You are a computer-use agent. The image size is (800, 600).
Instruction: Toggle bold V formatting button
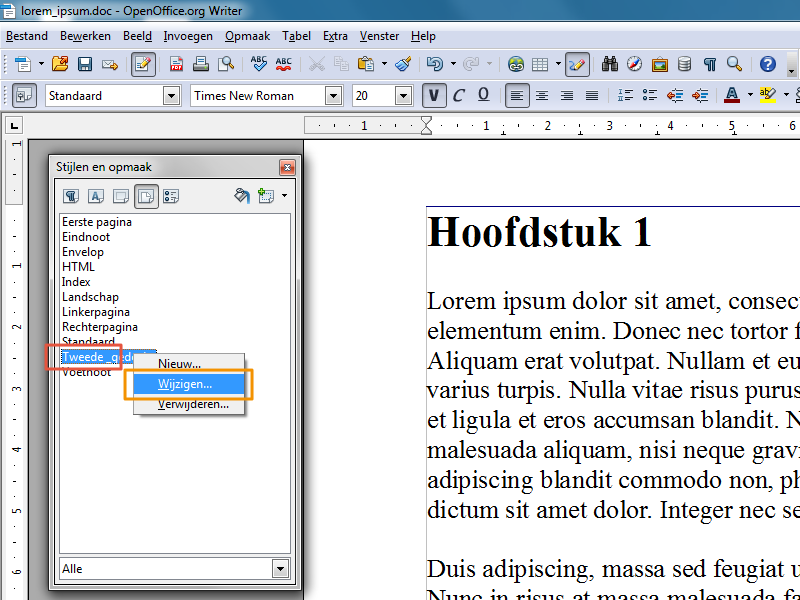(x=434, y=95)
